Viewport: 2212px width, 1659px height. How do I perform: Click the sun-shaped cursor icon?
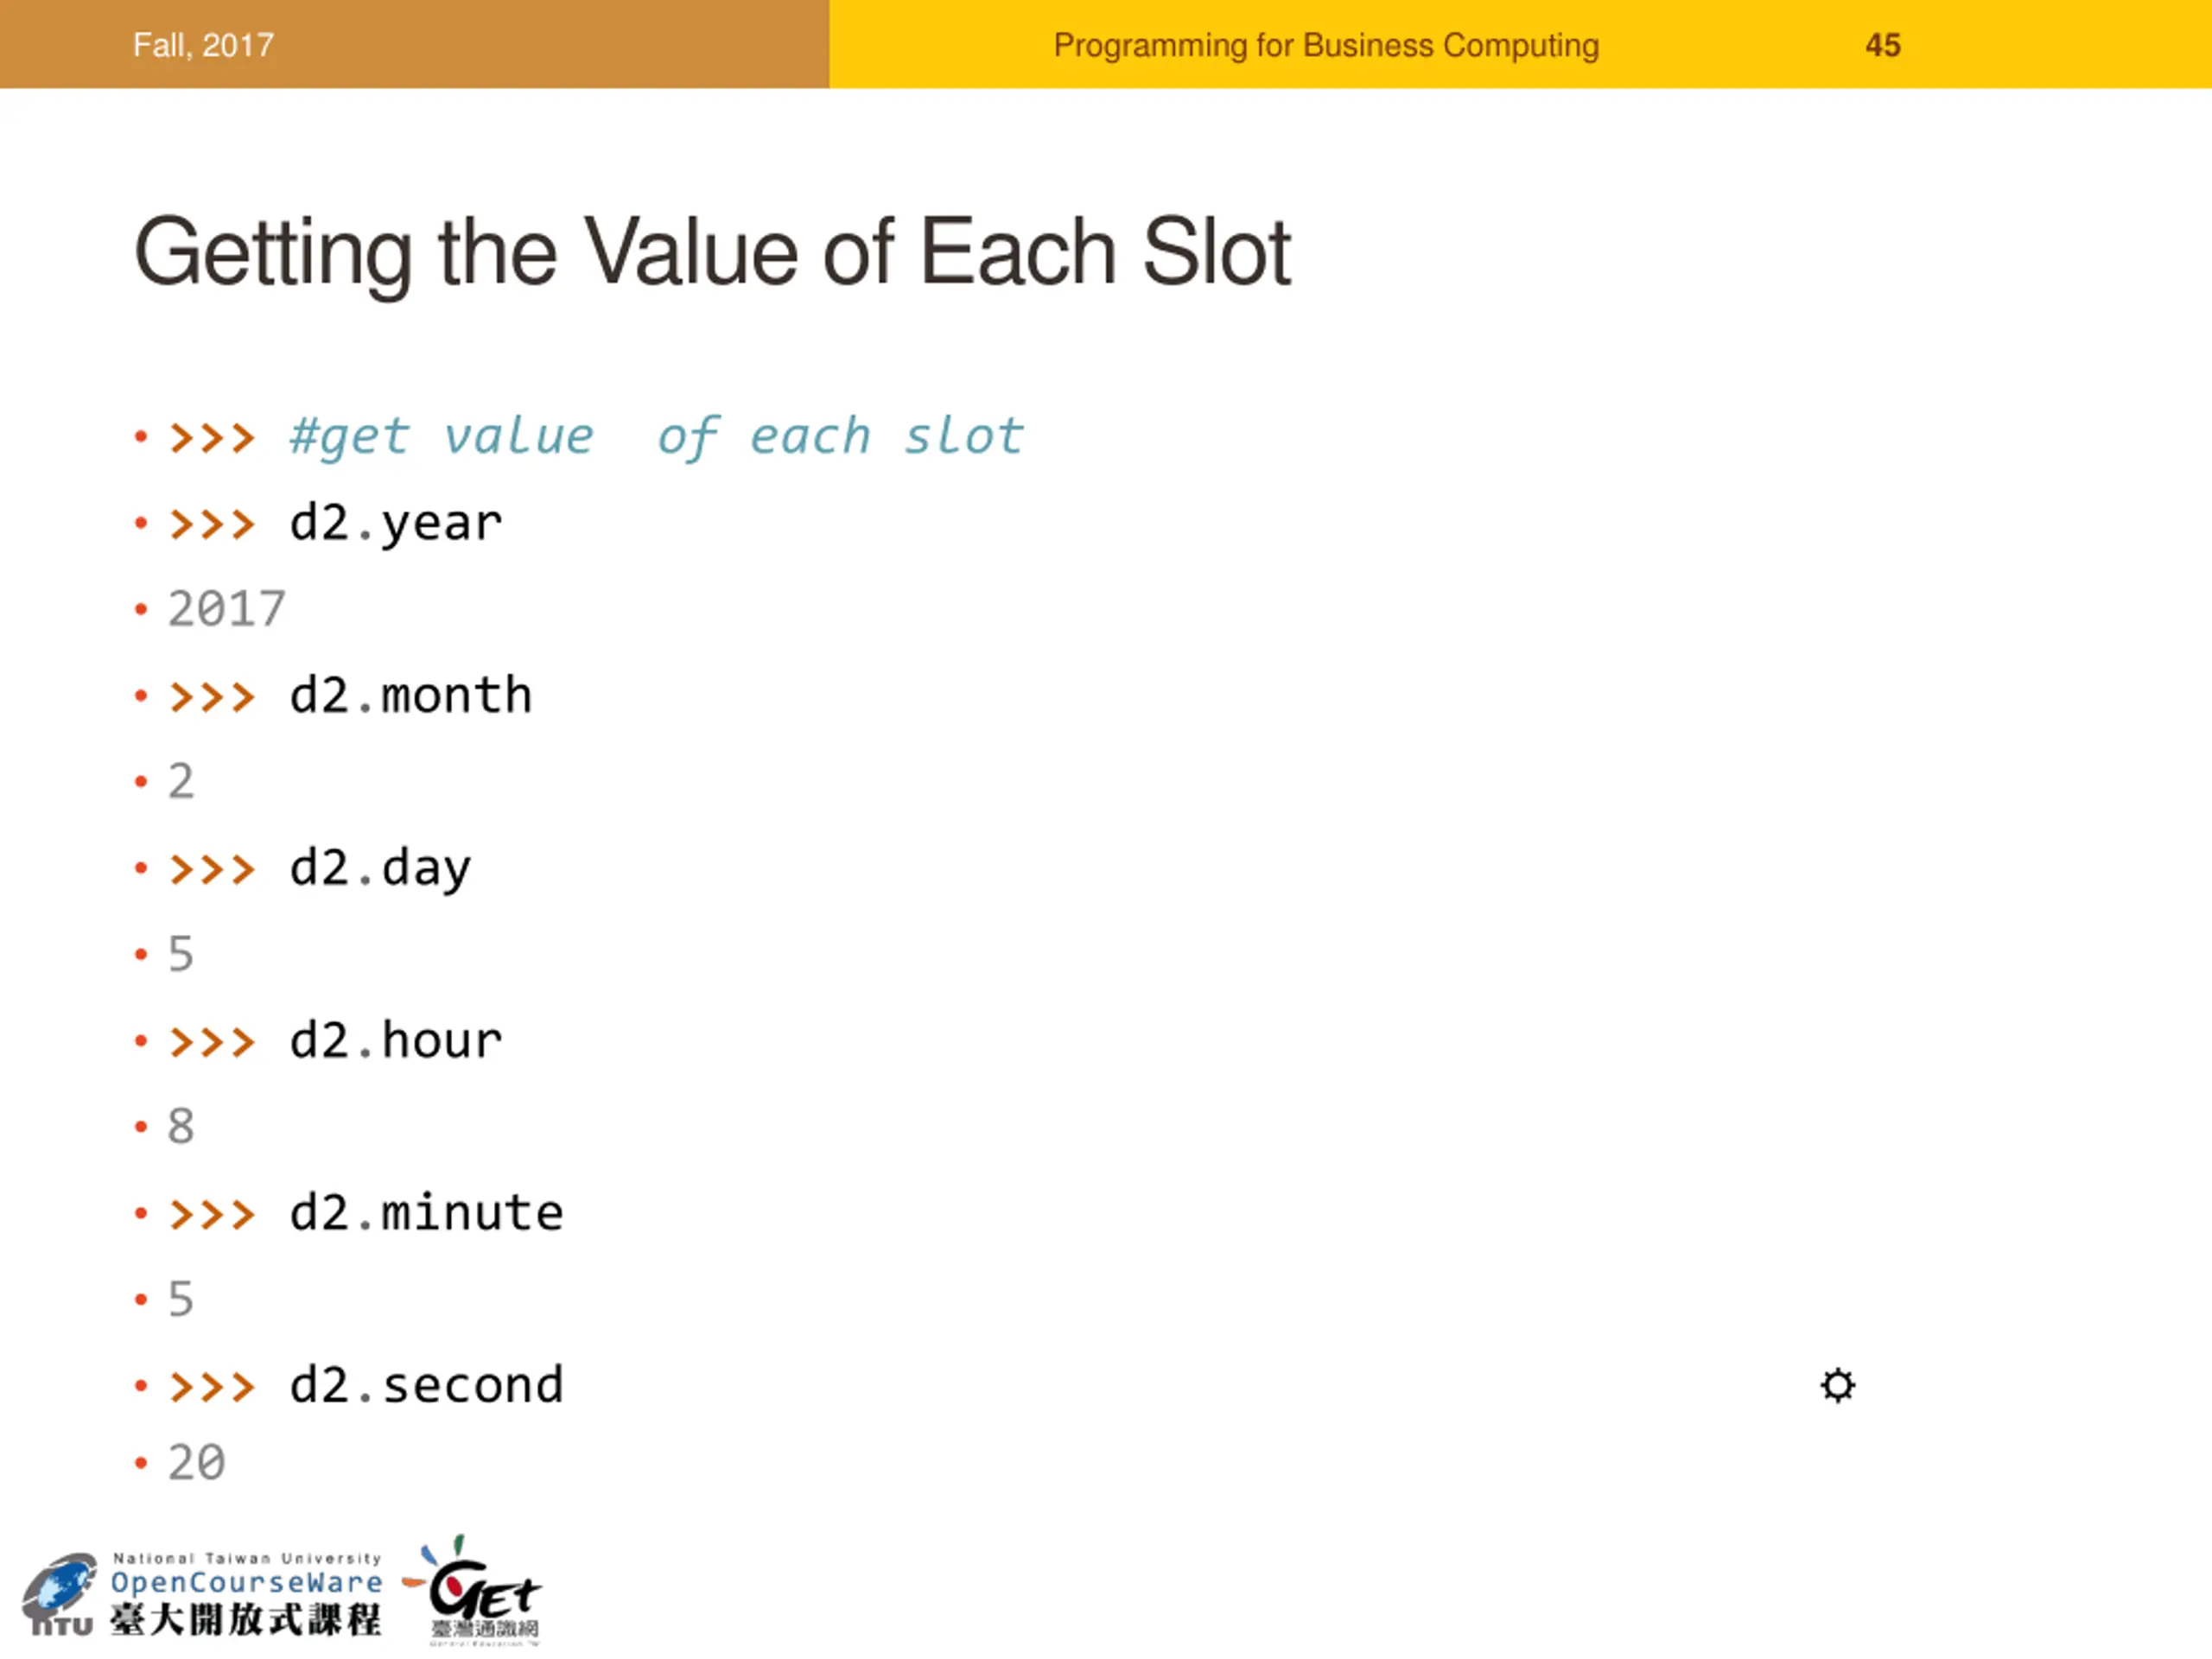tap(1837, 1385)
